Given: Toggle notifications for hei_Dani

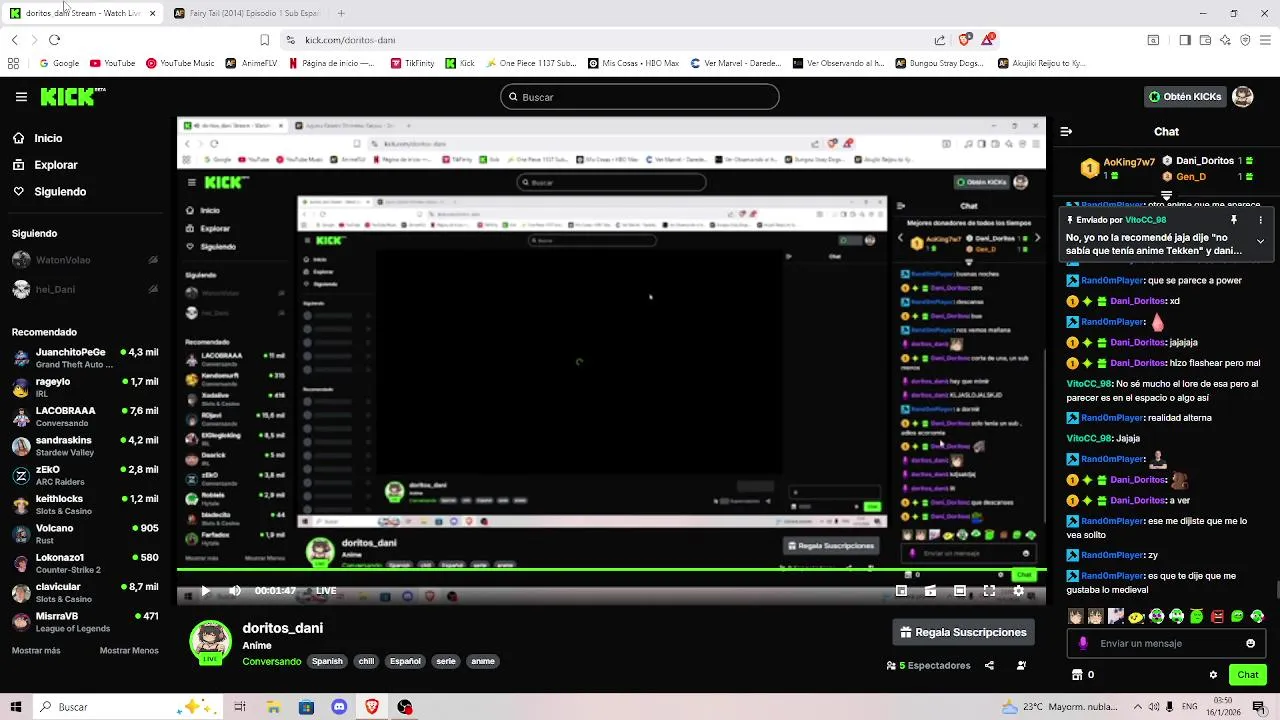Looking at the screenshot, I should coord(153,289).
